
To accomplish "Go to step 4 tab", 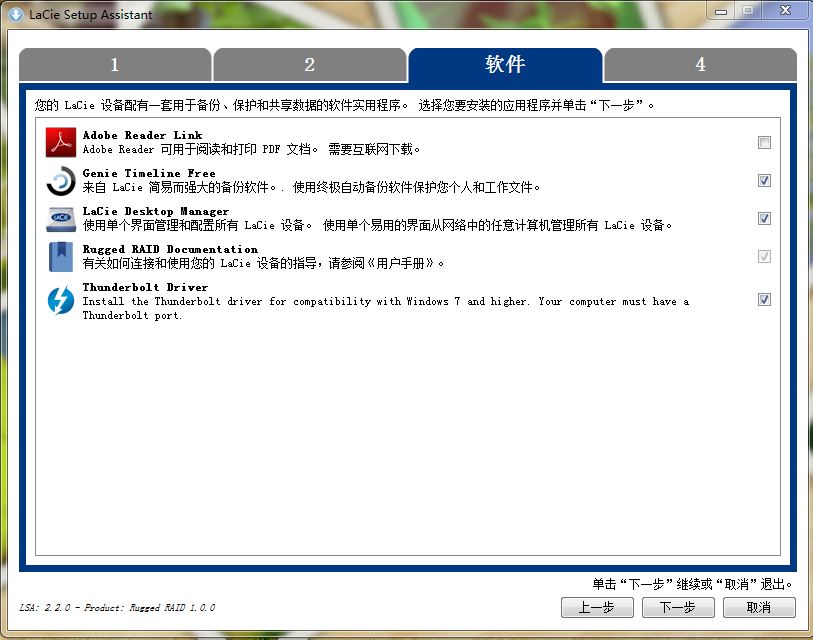I will click(700, 65).
